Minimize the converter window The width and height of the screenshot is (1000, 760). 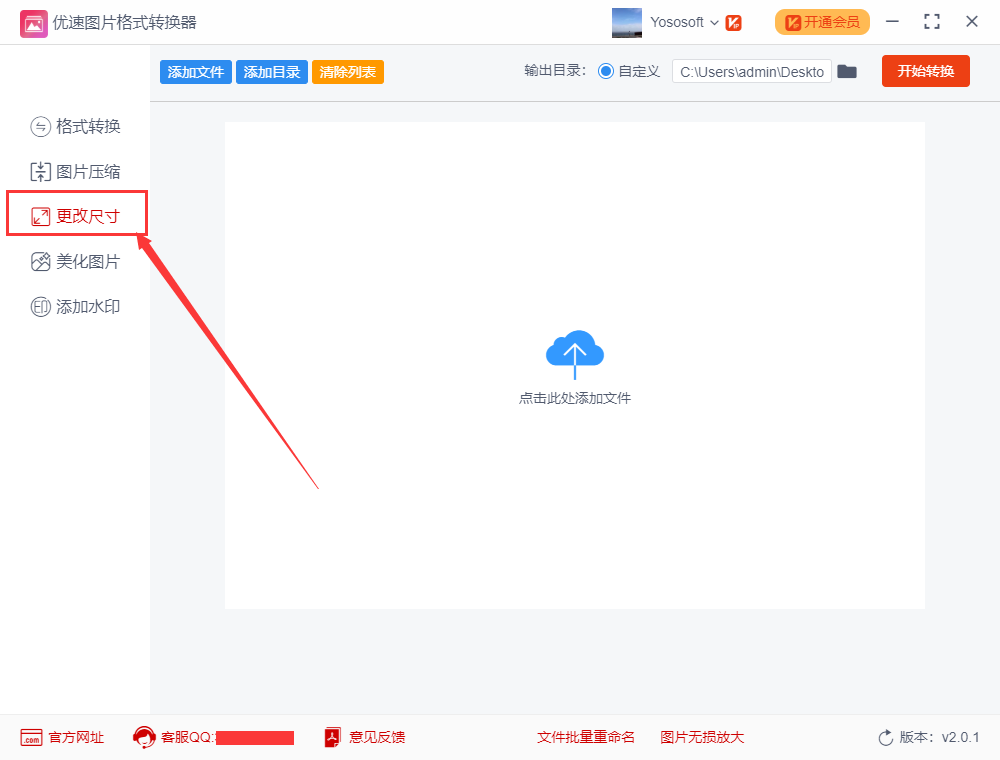tap(892, 22)
